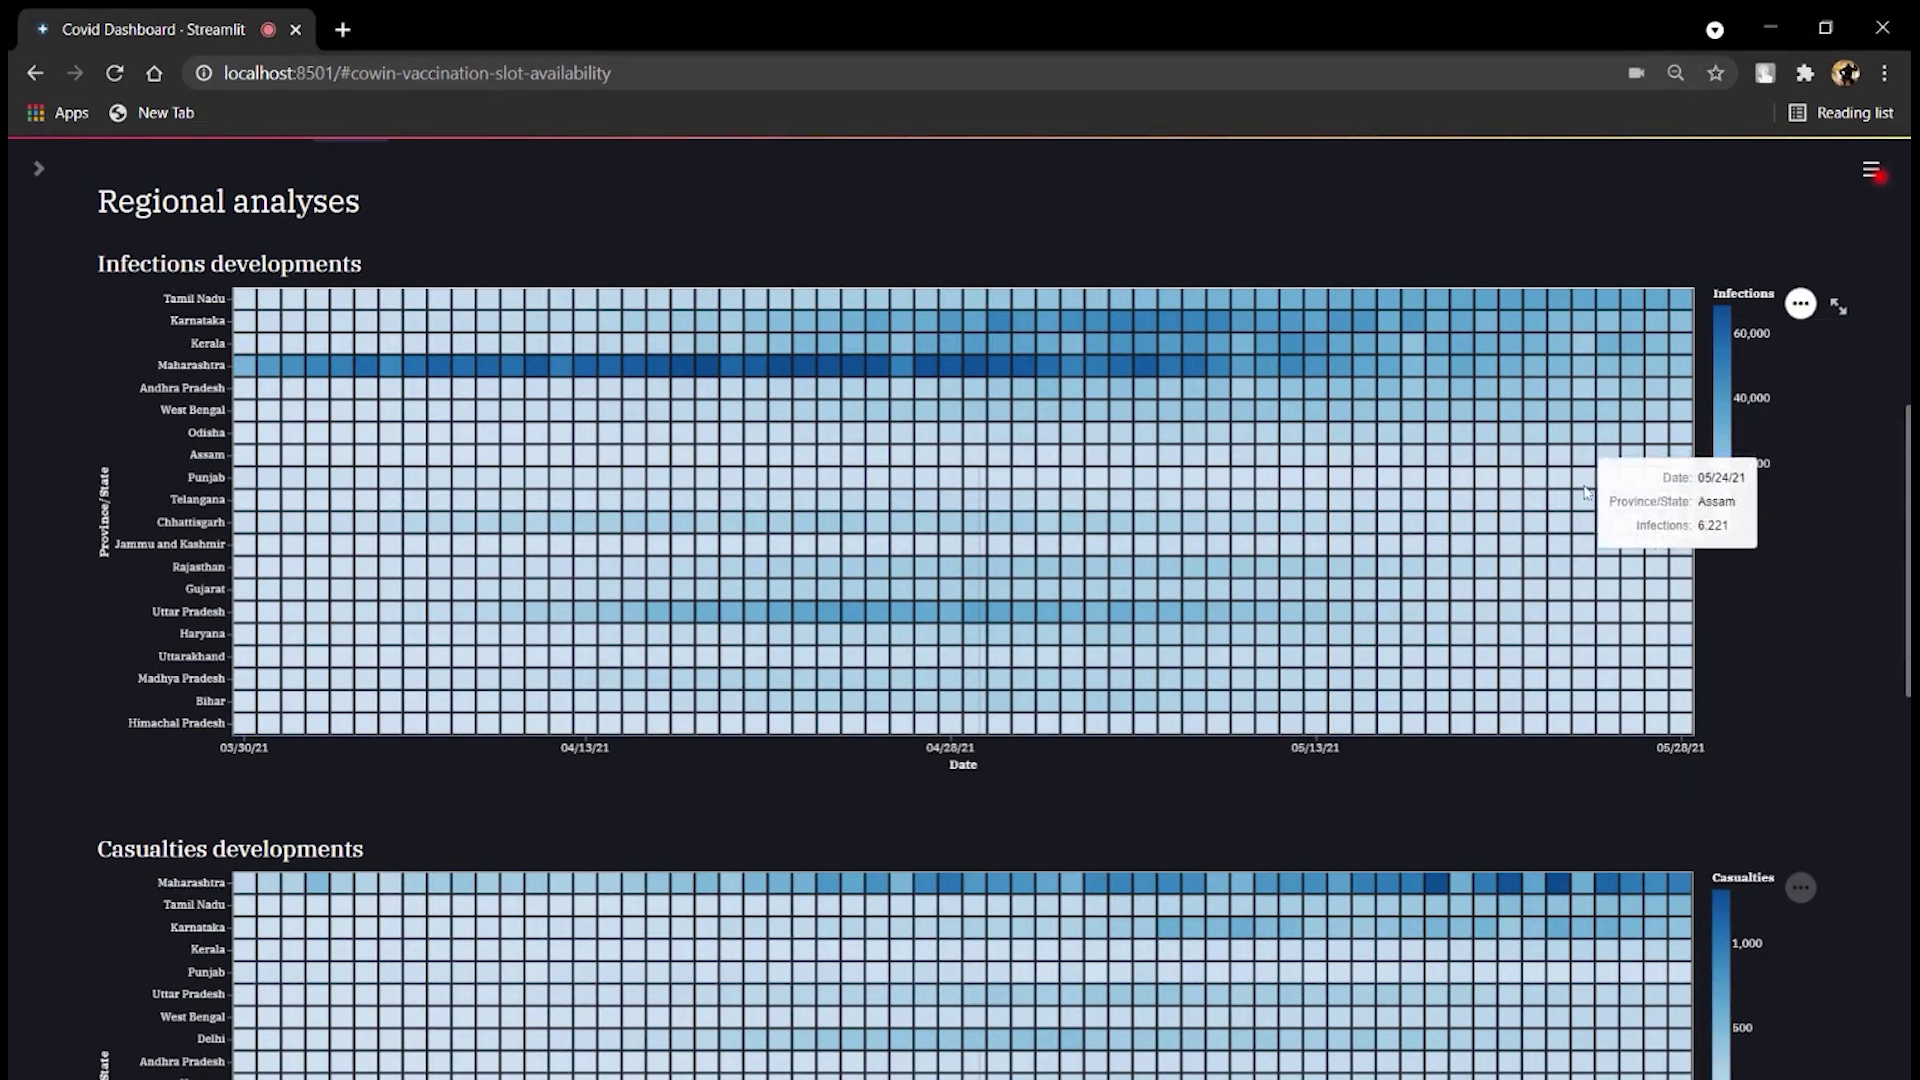This screenshot has height=1080, width=1920.
Task: Open the Streamlit hamburger menu
Action: click(x=1871, y=170)
